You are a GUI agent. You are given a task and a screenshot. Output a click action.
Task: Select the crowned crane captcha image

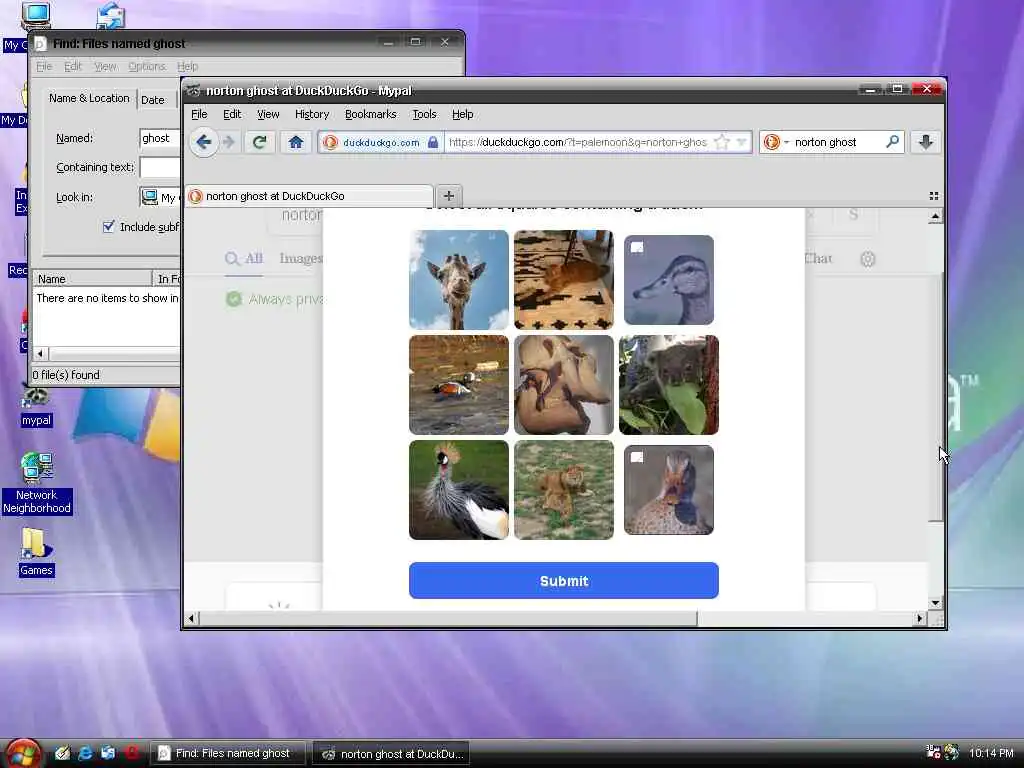pos(458,490)
